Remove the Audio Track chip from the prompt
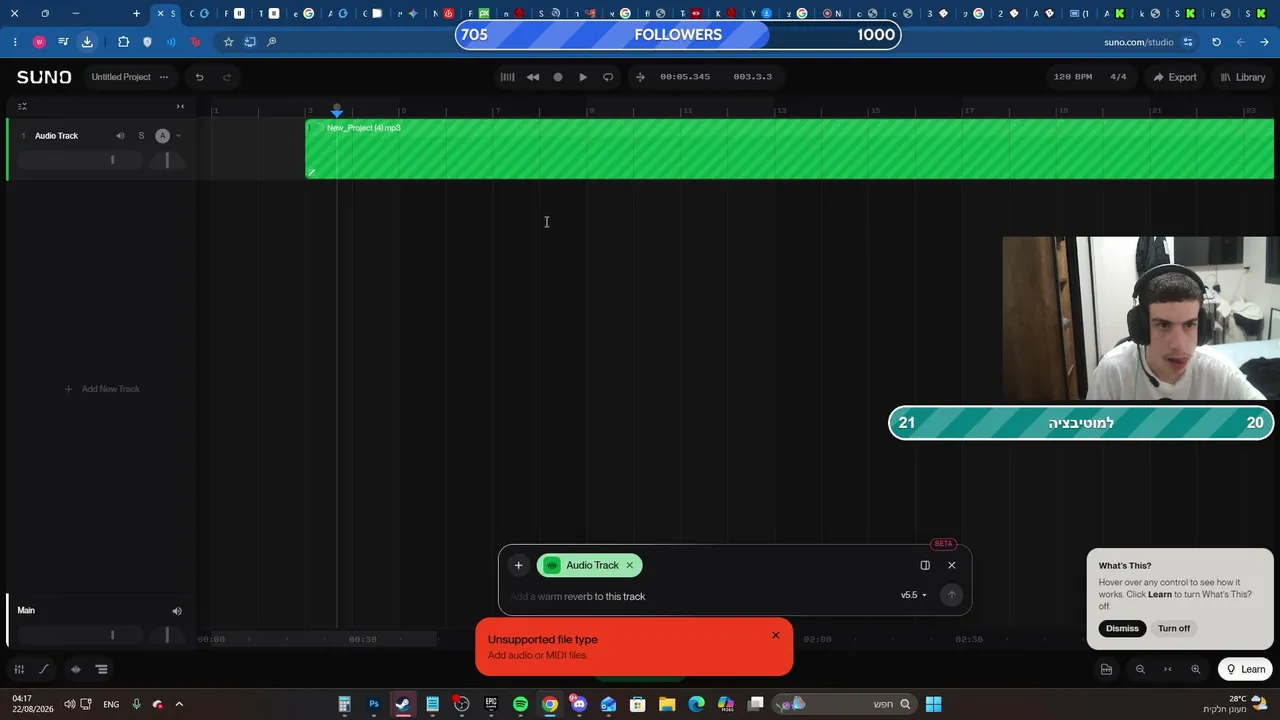1280x720 pixels. point(629,565)
